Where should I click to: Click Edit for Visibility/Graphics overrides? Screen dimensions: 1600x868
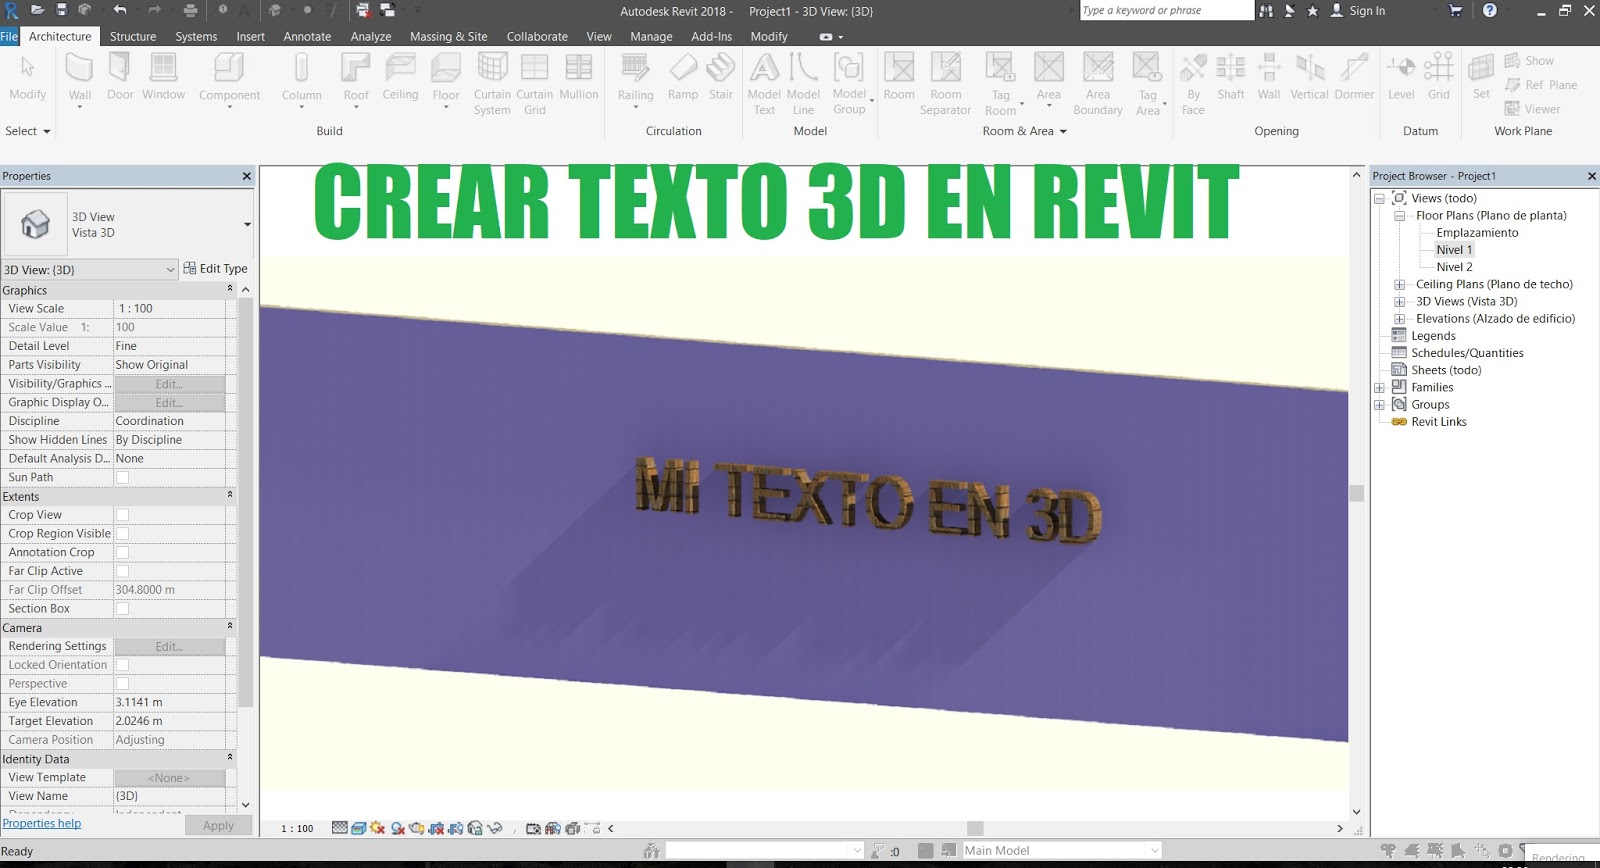pos(169,384)
